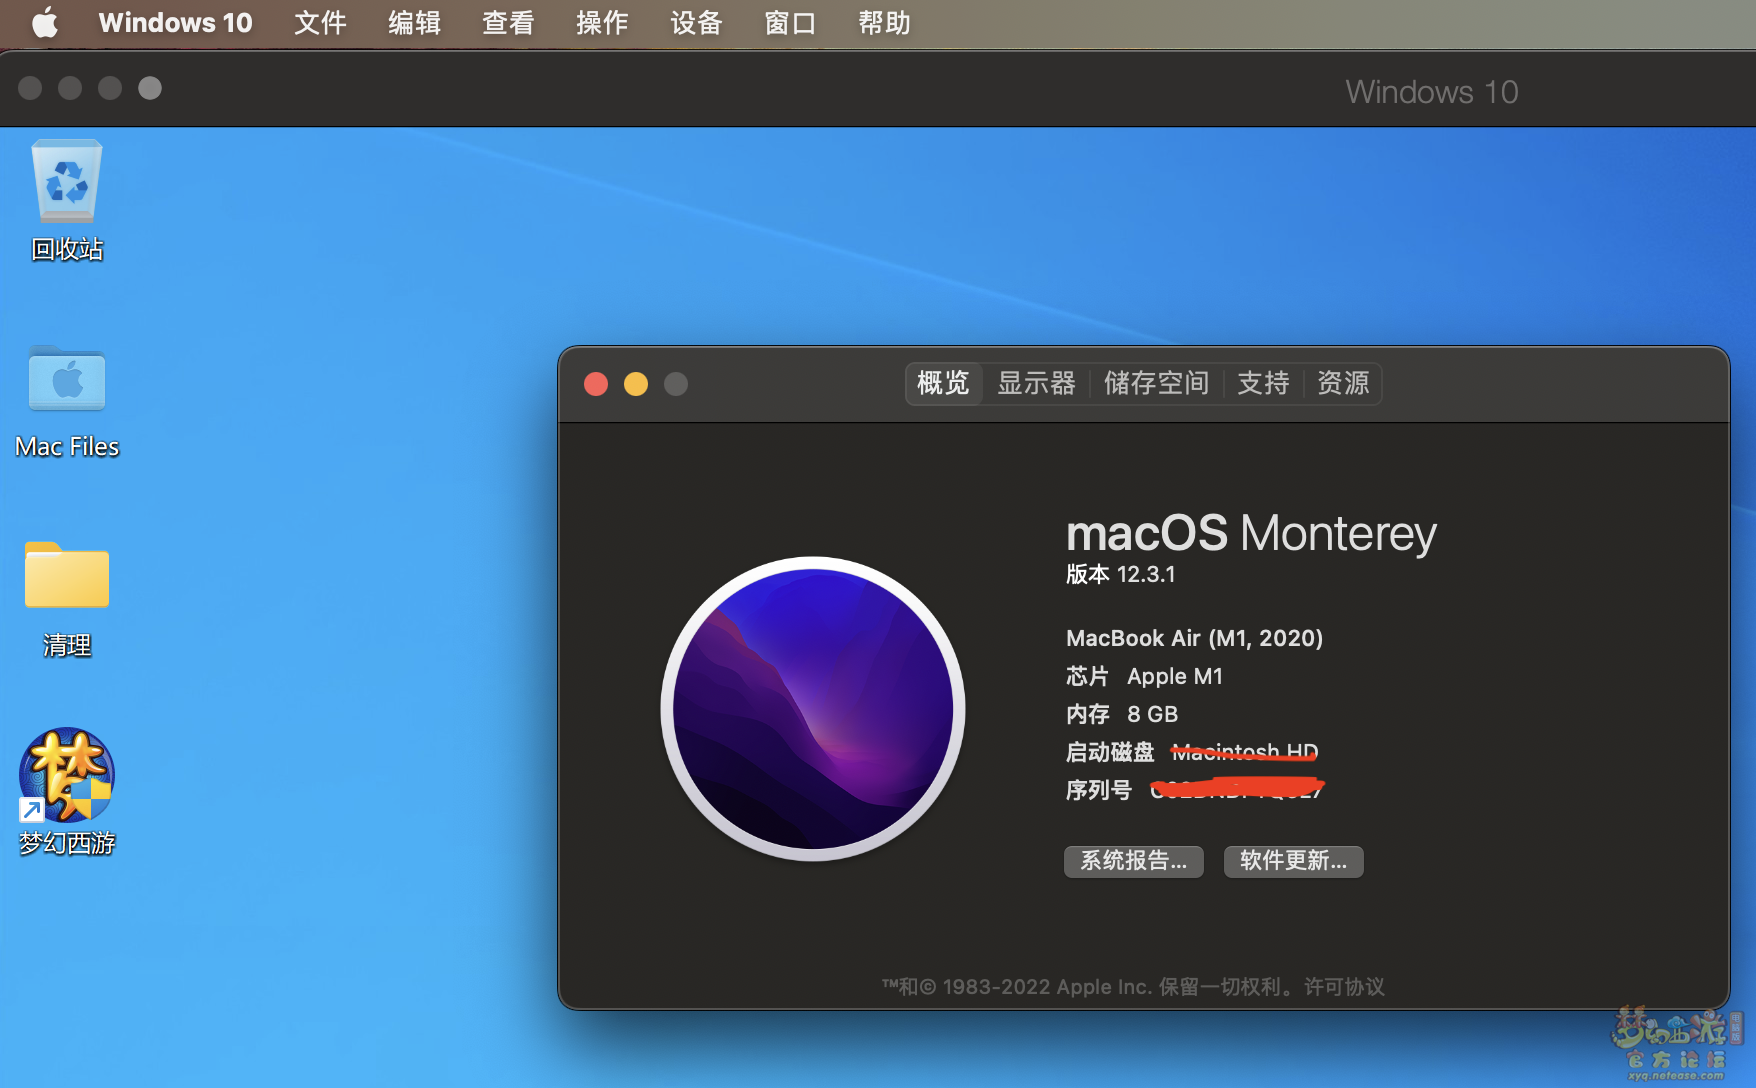1756x1088 pixels.
Task: Open the 窗口 menu
Action: 790,22
